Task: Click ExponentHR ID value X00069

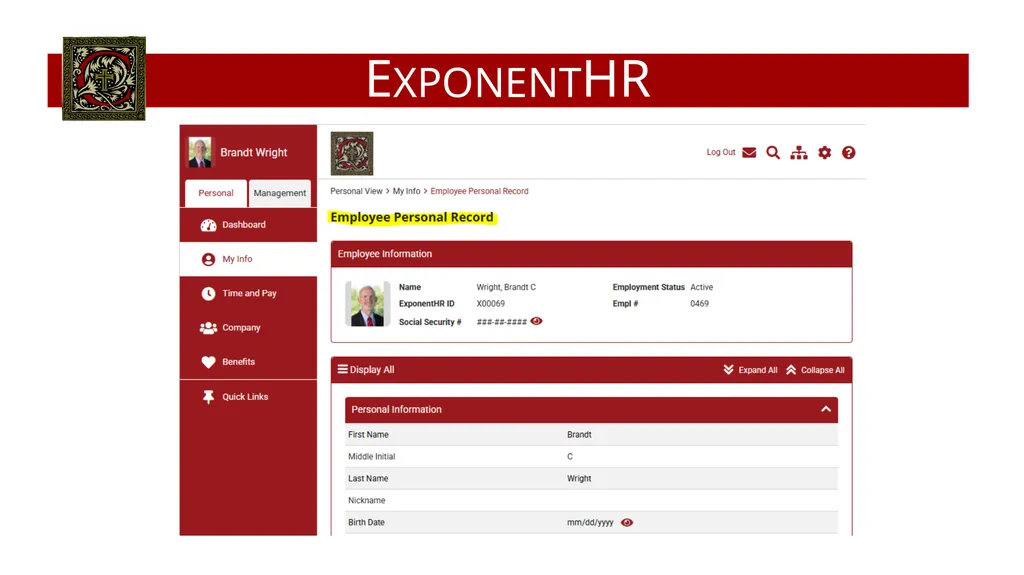Action: point(490,304)
